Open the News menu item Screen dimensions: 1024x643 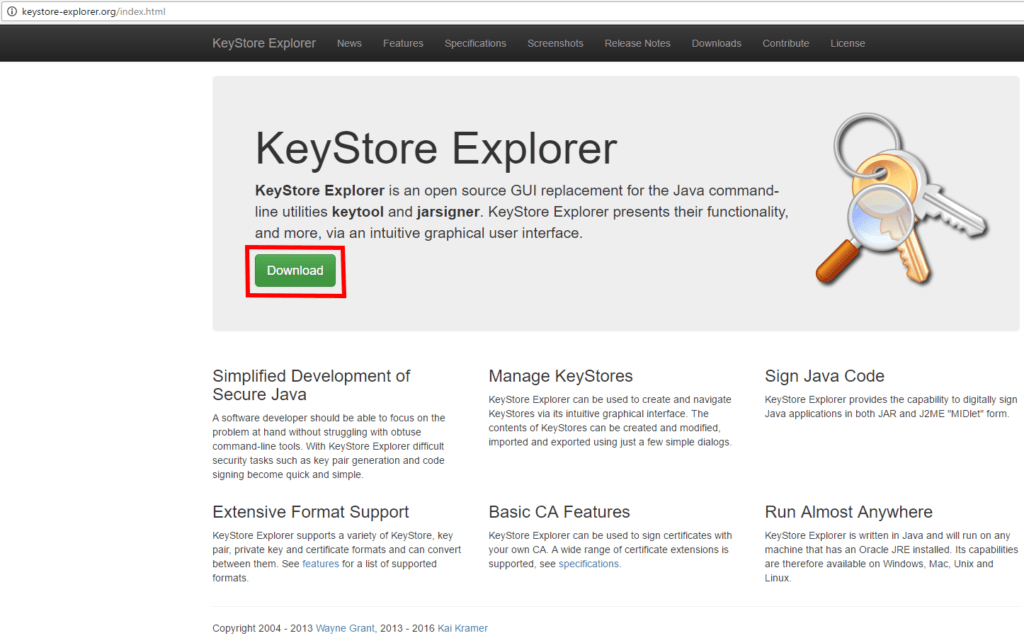click(349, 43)
